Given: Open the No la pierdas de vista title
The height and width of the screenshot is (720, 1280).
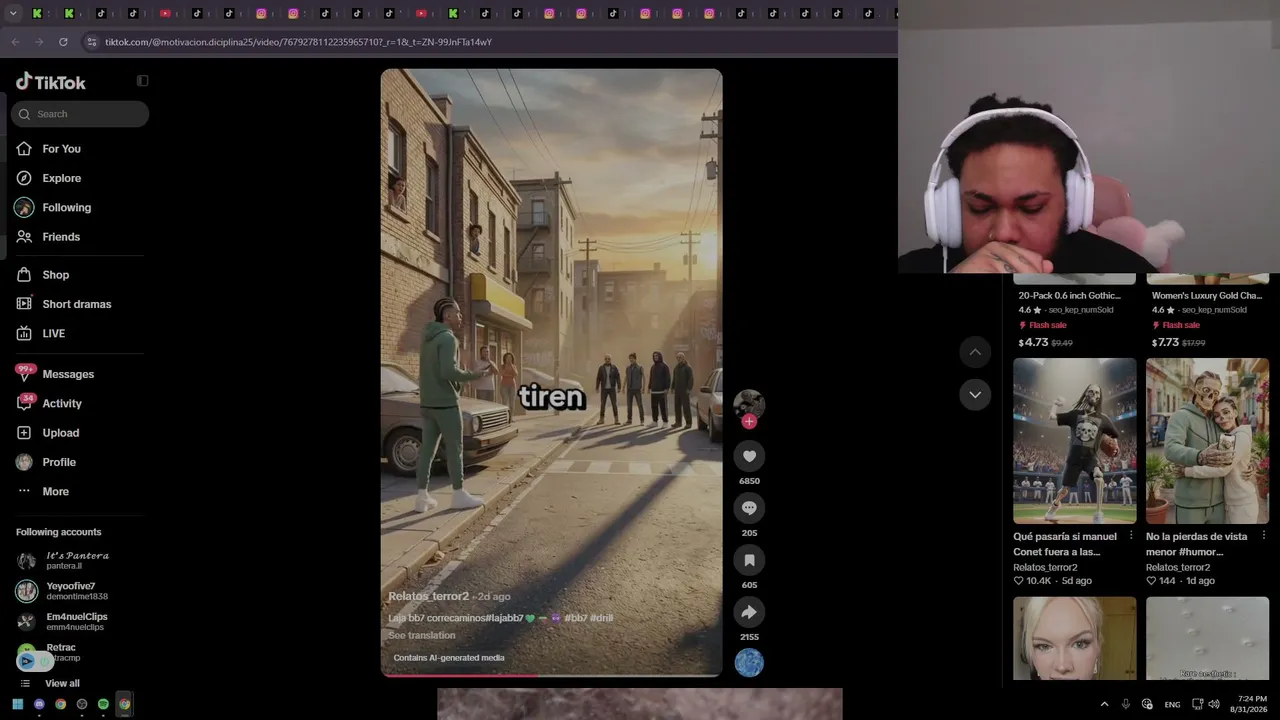Looking at the screenshot, I should [x=1197, y=544].
